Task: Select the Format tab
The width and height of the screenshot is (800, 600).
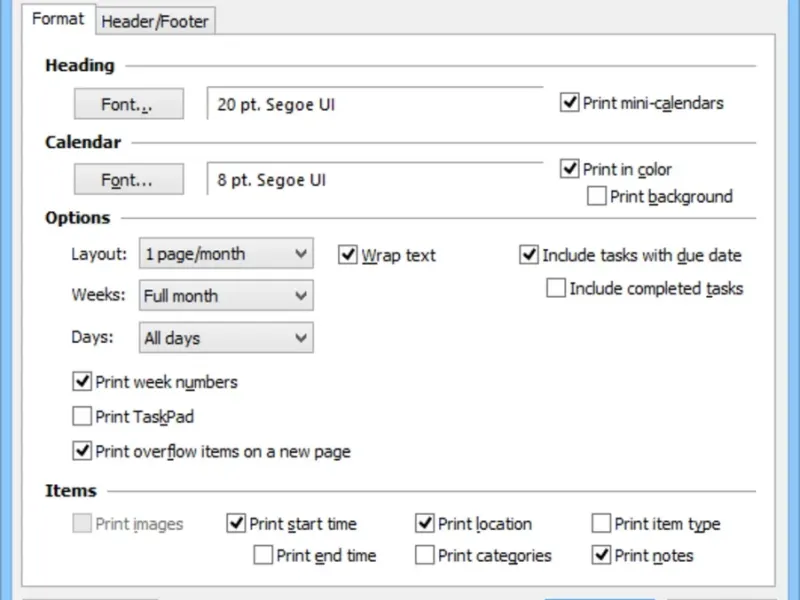Action: click(x=58, y=19)
